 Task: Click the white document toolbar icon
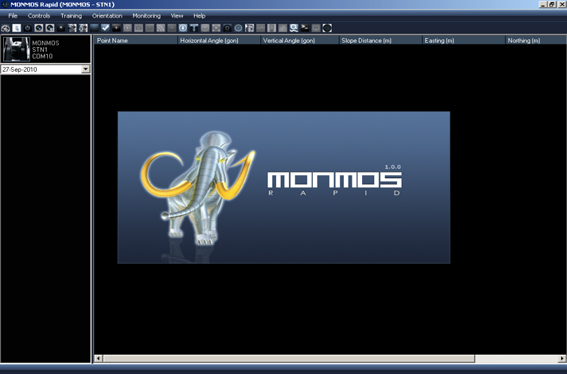click(17, 28)
